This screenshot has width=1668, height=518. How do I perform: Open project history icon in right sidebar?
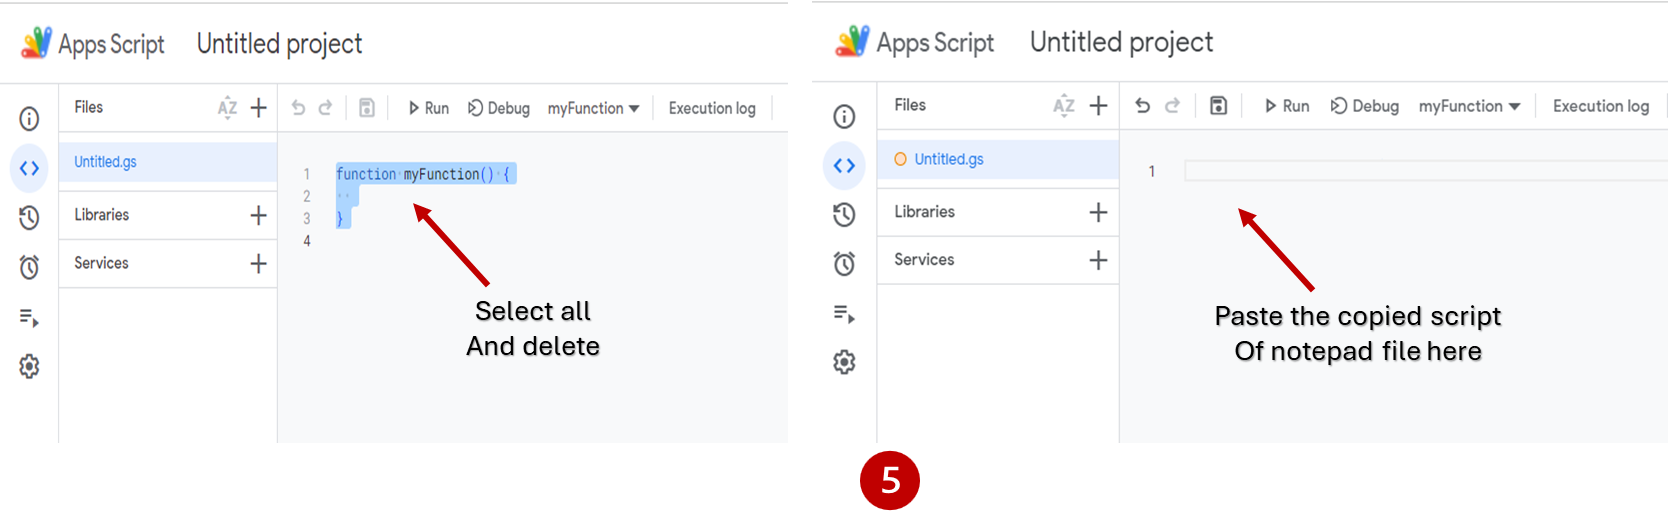tap(844, 214)
